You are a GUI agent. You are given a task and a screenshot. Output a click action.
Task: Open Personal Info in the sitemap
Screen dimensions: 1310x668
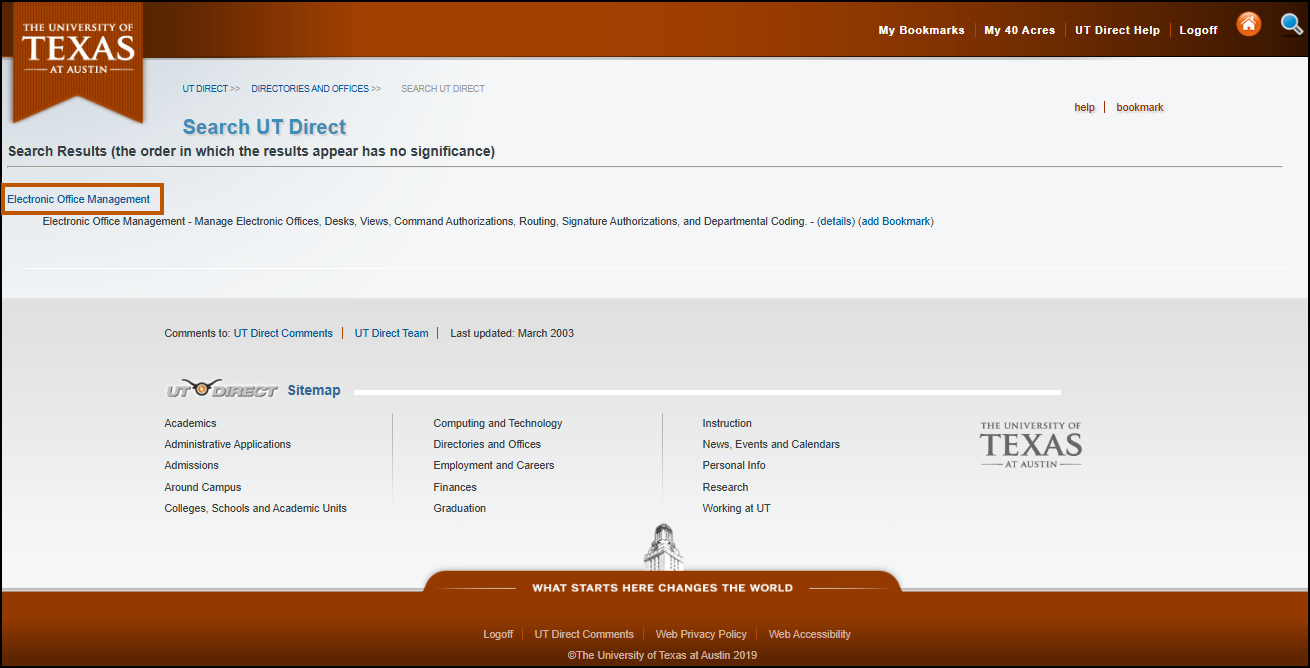click(734, 465)
